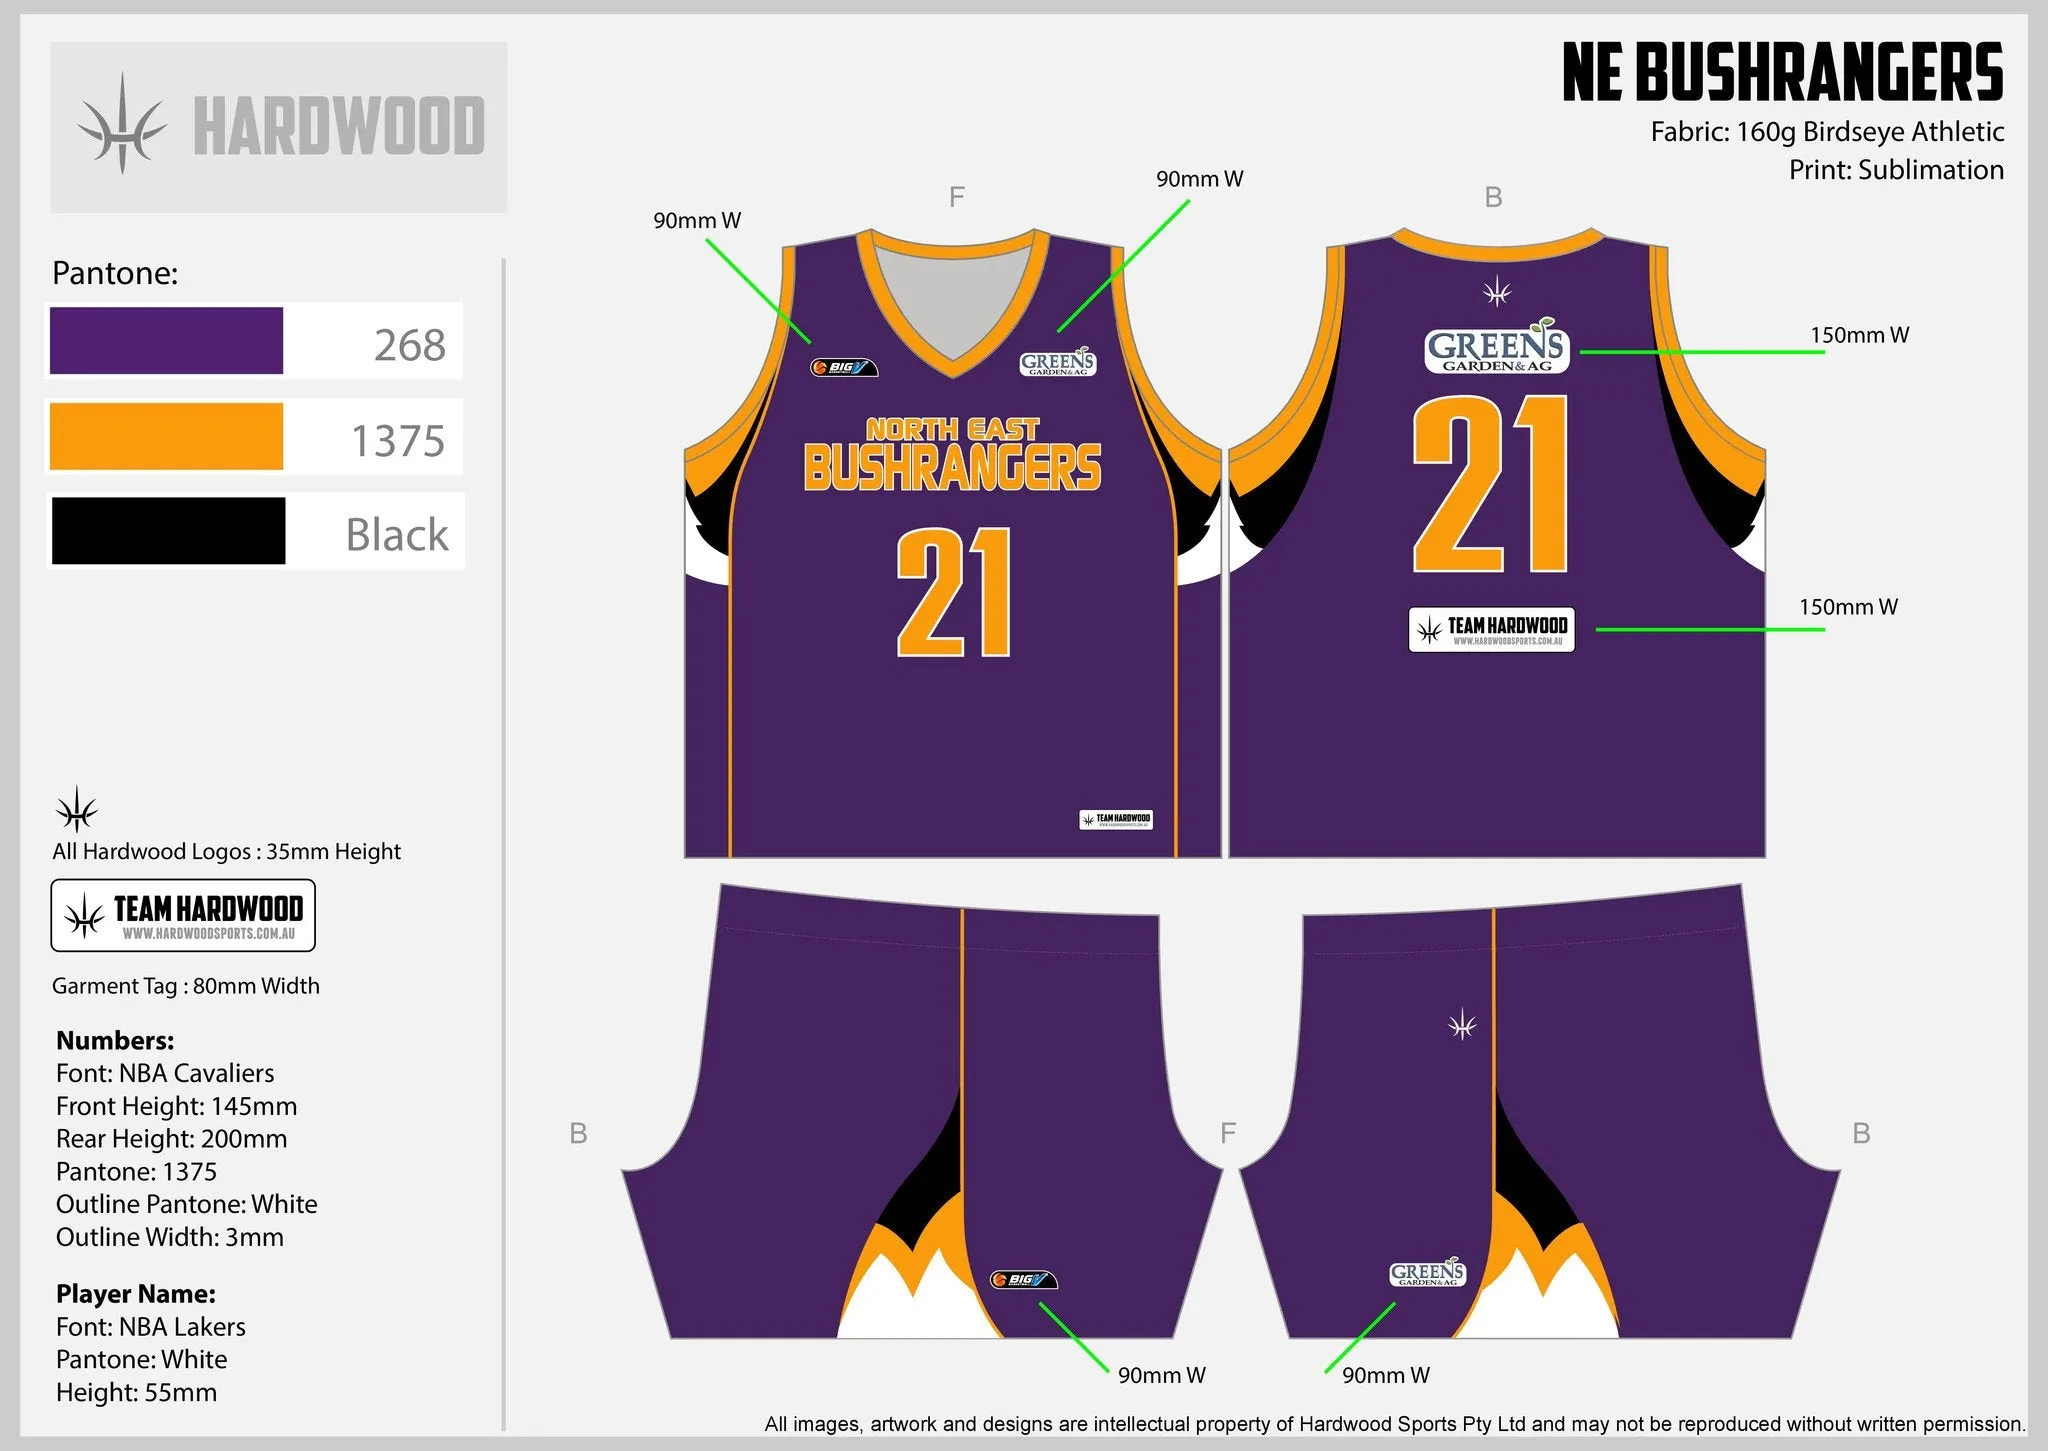Click the Greens logo on the shorts
The image size is (2048, 1451).
(x=1428, y=1273)
